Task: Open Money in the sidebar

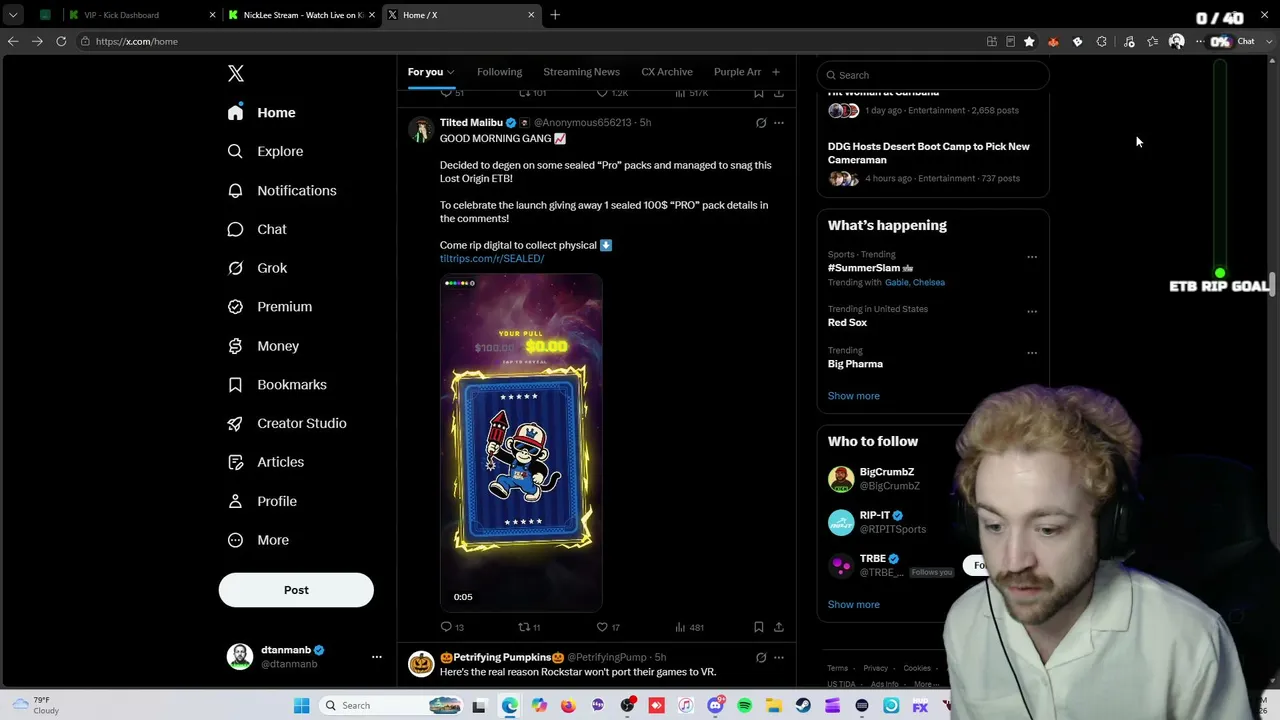Action: [x=263, y=346]
